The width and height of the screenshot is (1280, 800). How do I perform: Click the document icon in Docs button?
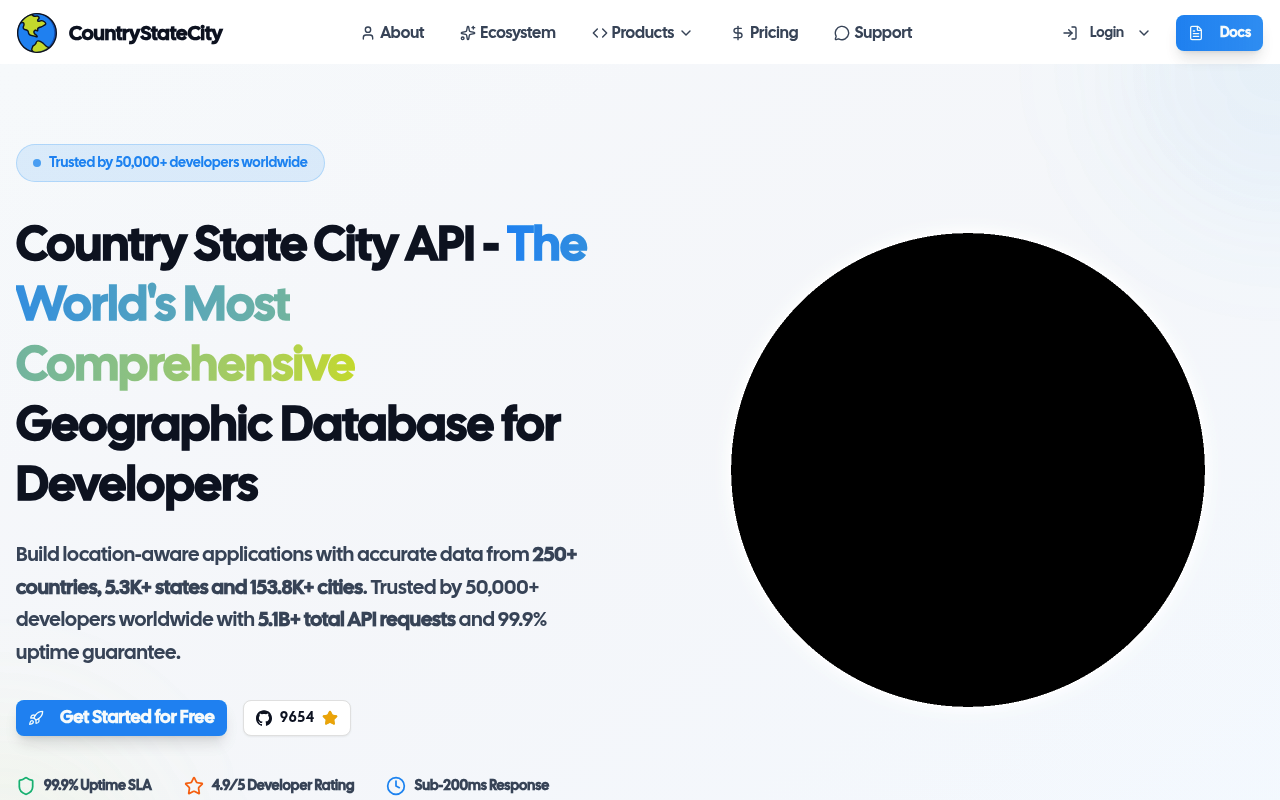pyautogui.click(x=1196, y=33)
